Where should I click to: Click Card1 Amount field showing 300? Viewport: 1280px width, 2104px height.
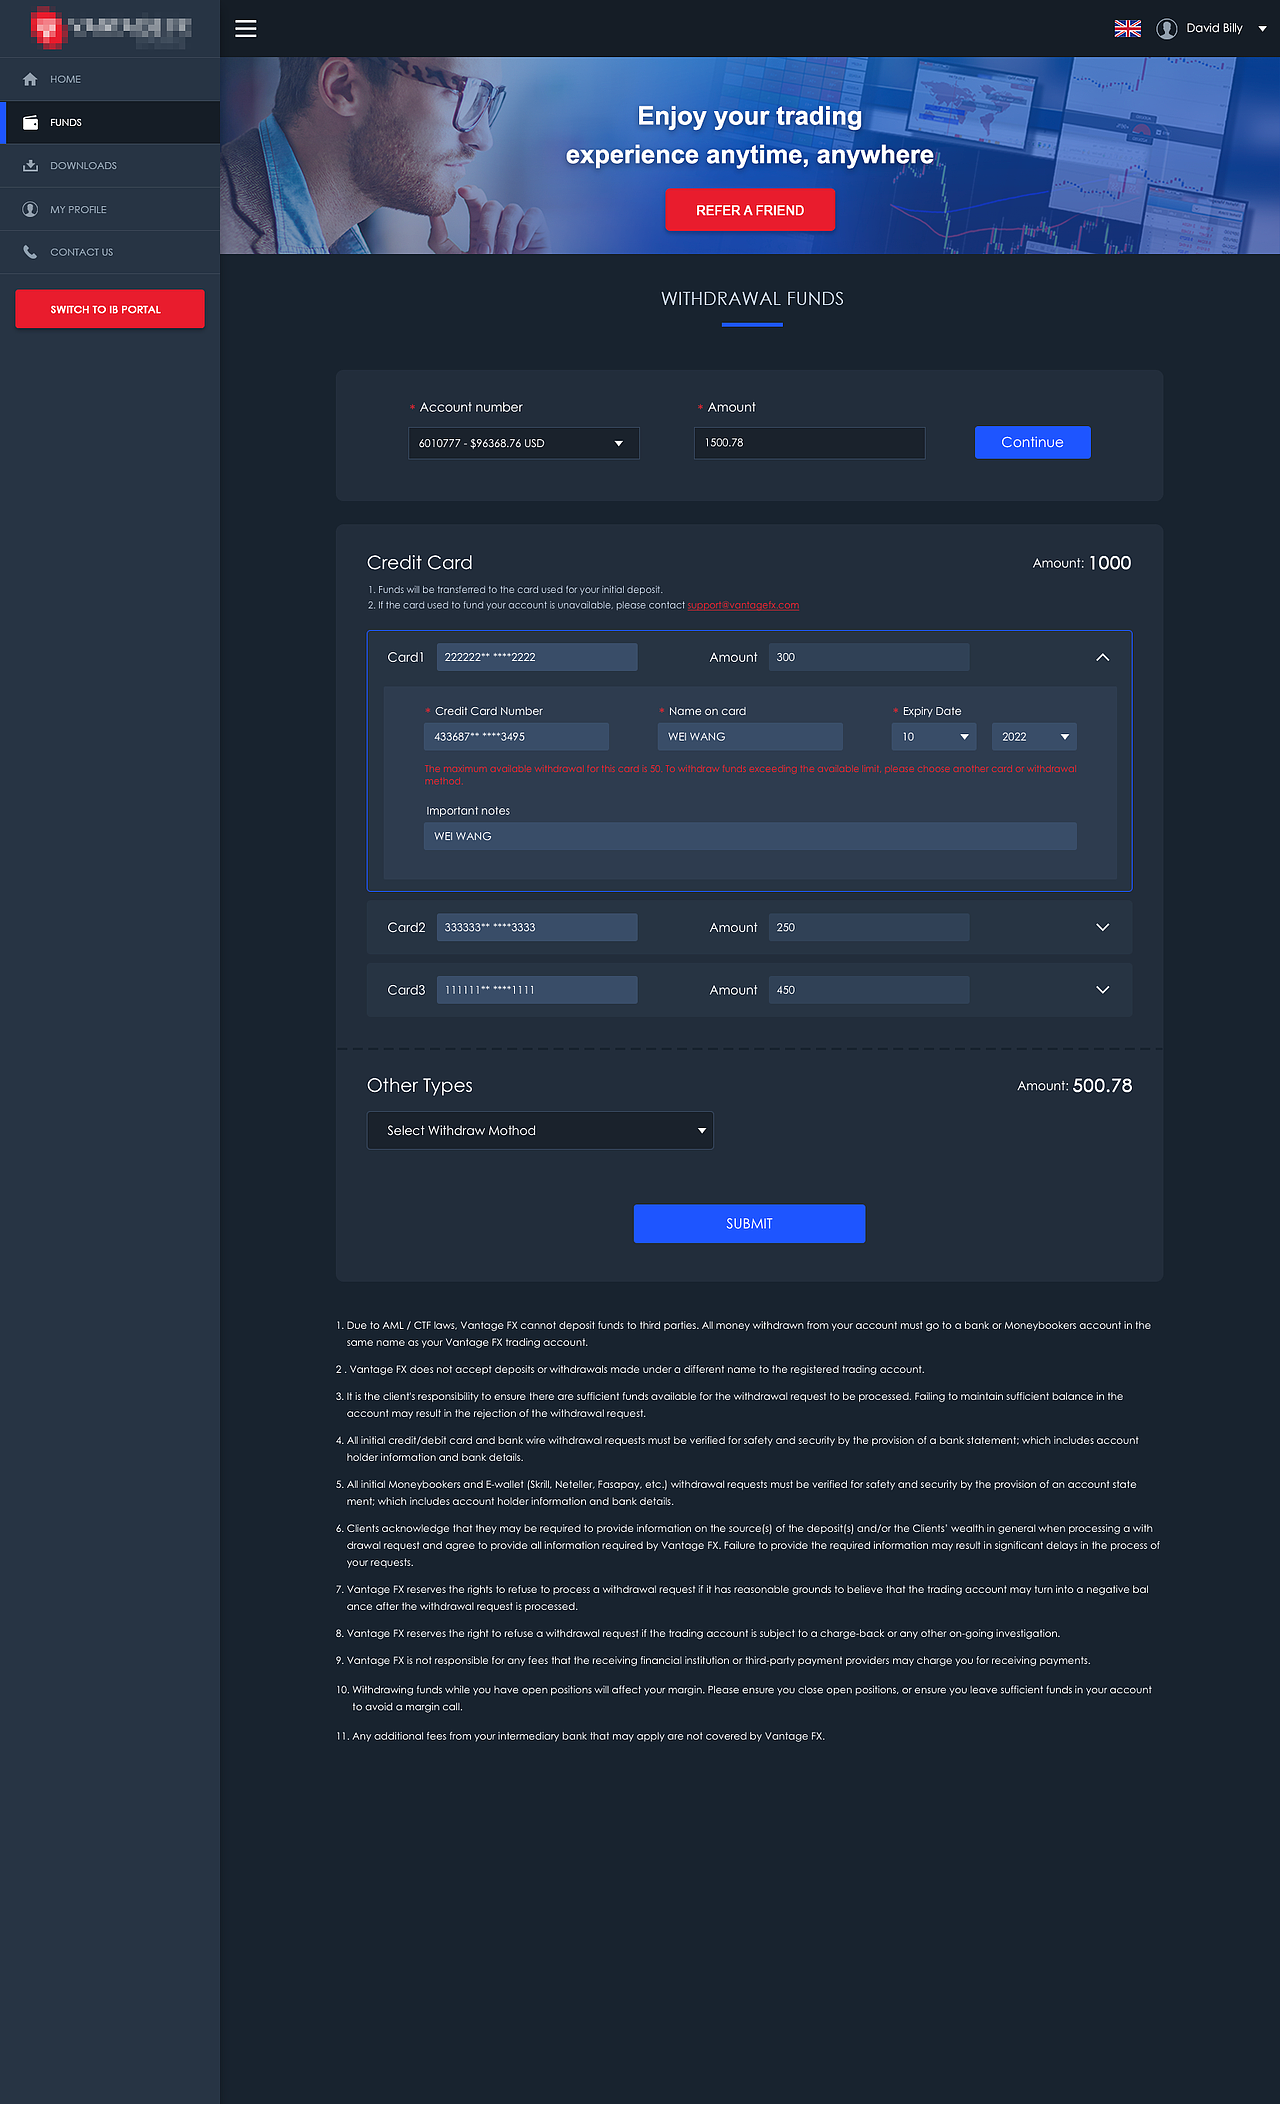pos(869,657)
